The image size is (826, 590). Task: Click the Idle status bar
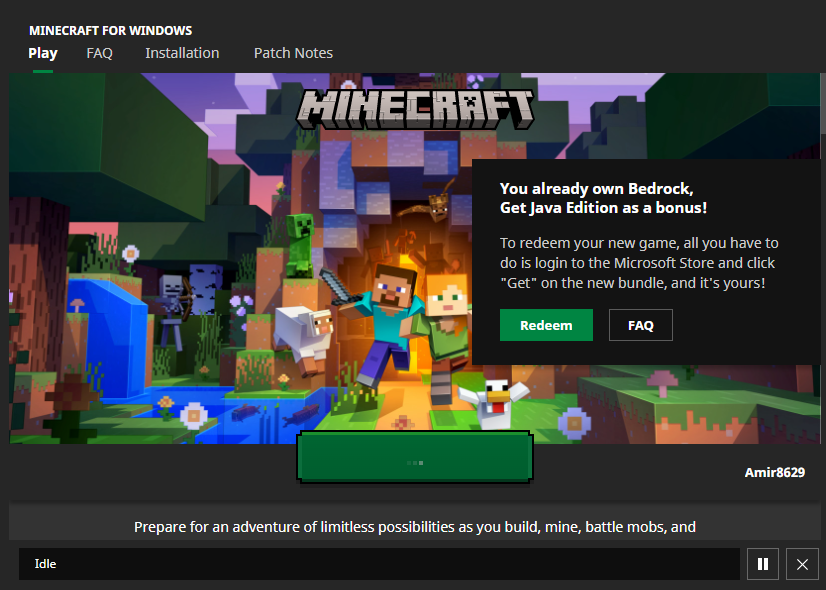[x=379, y=564]
